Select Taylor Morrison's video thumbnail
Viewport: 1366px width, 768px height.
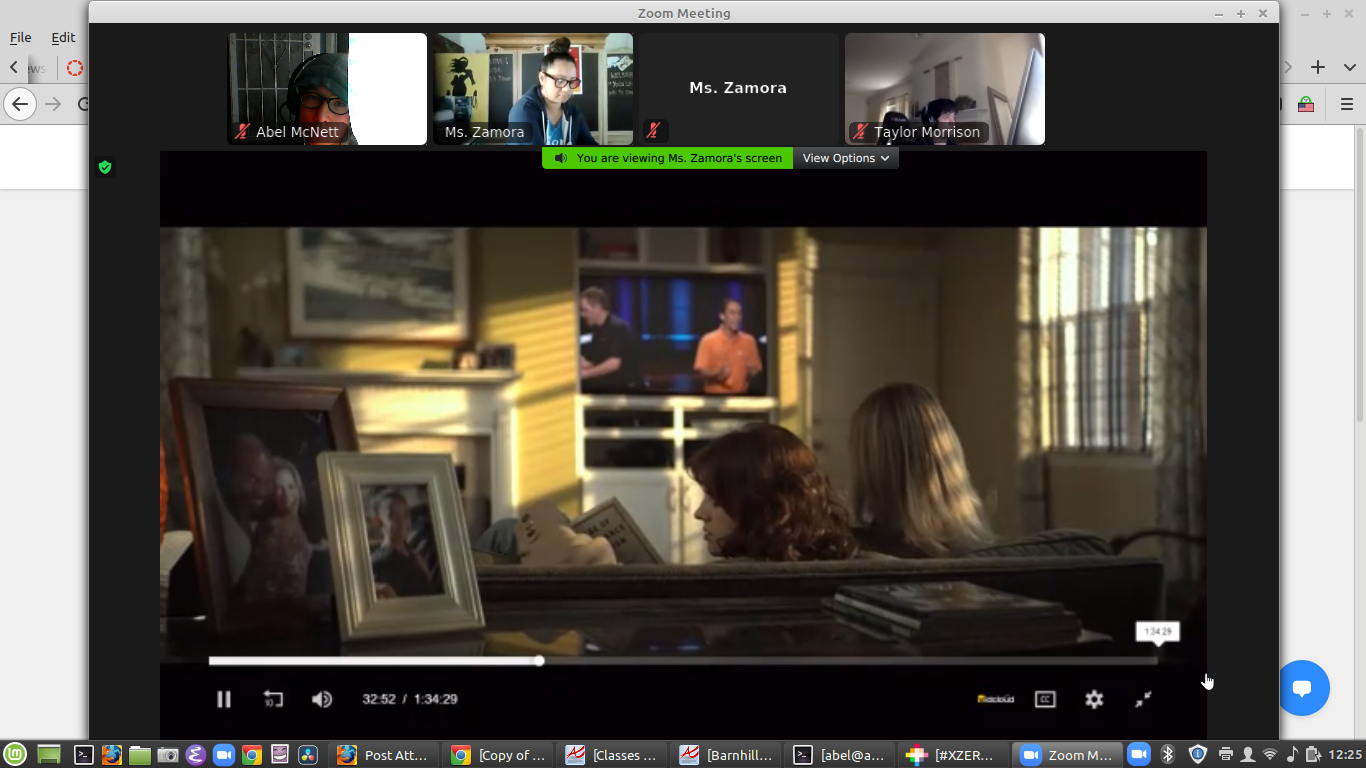[945, 89]
